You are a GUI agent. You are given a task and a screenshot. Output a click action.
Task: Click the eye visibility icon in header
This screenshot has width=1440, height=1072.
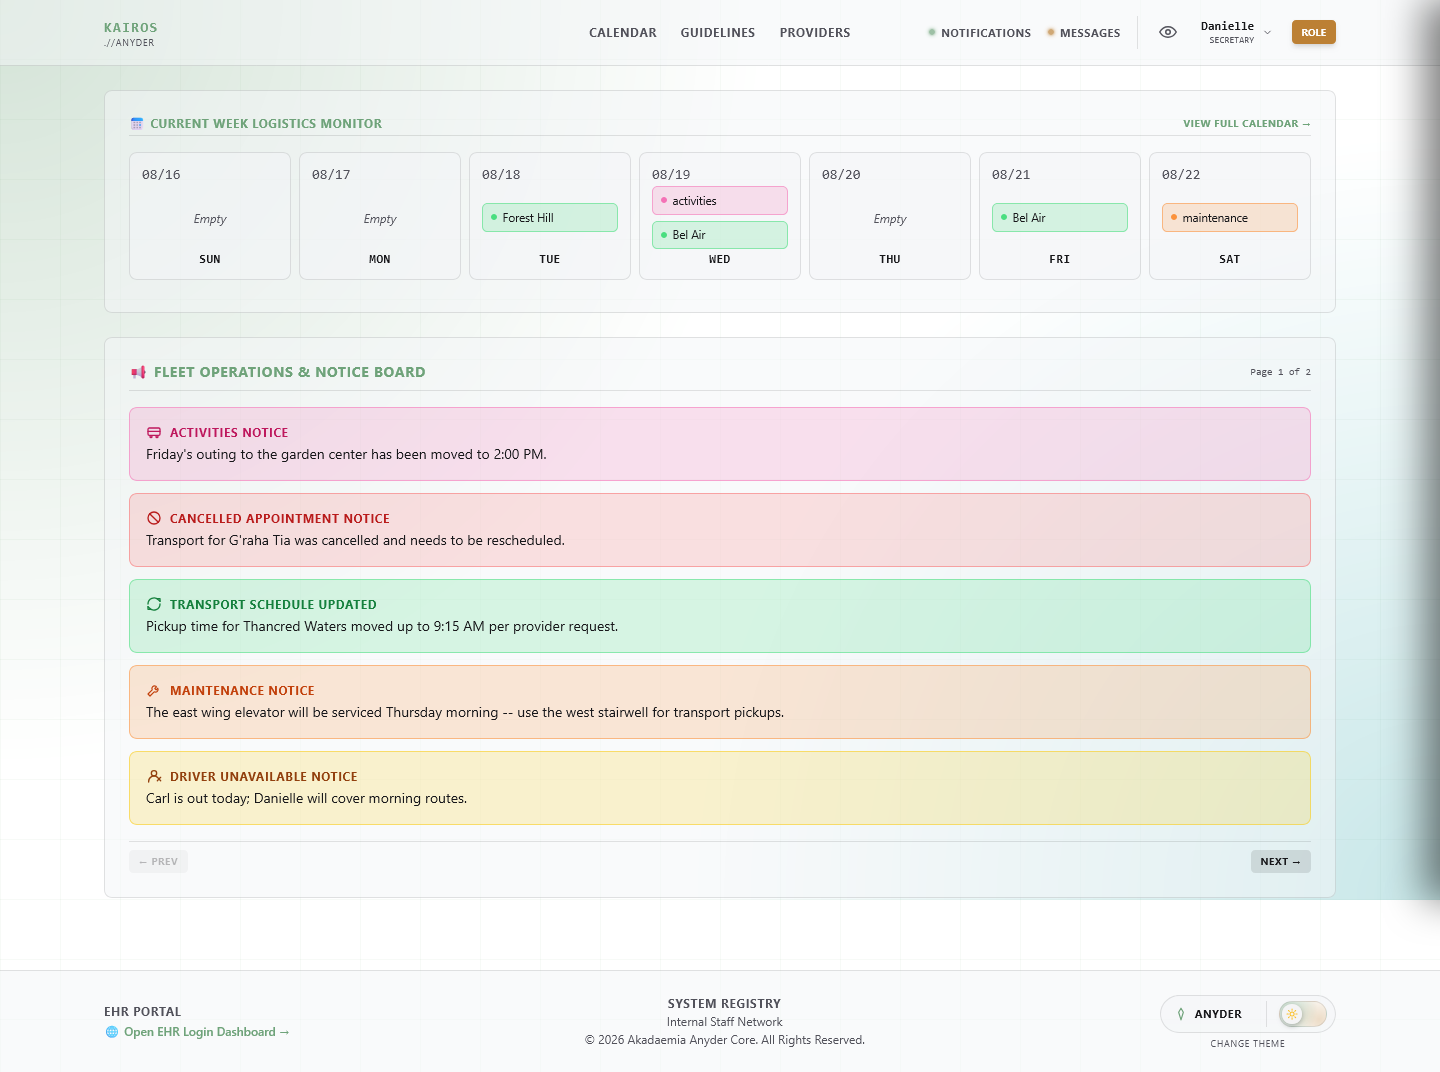coord(1167,32)
